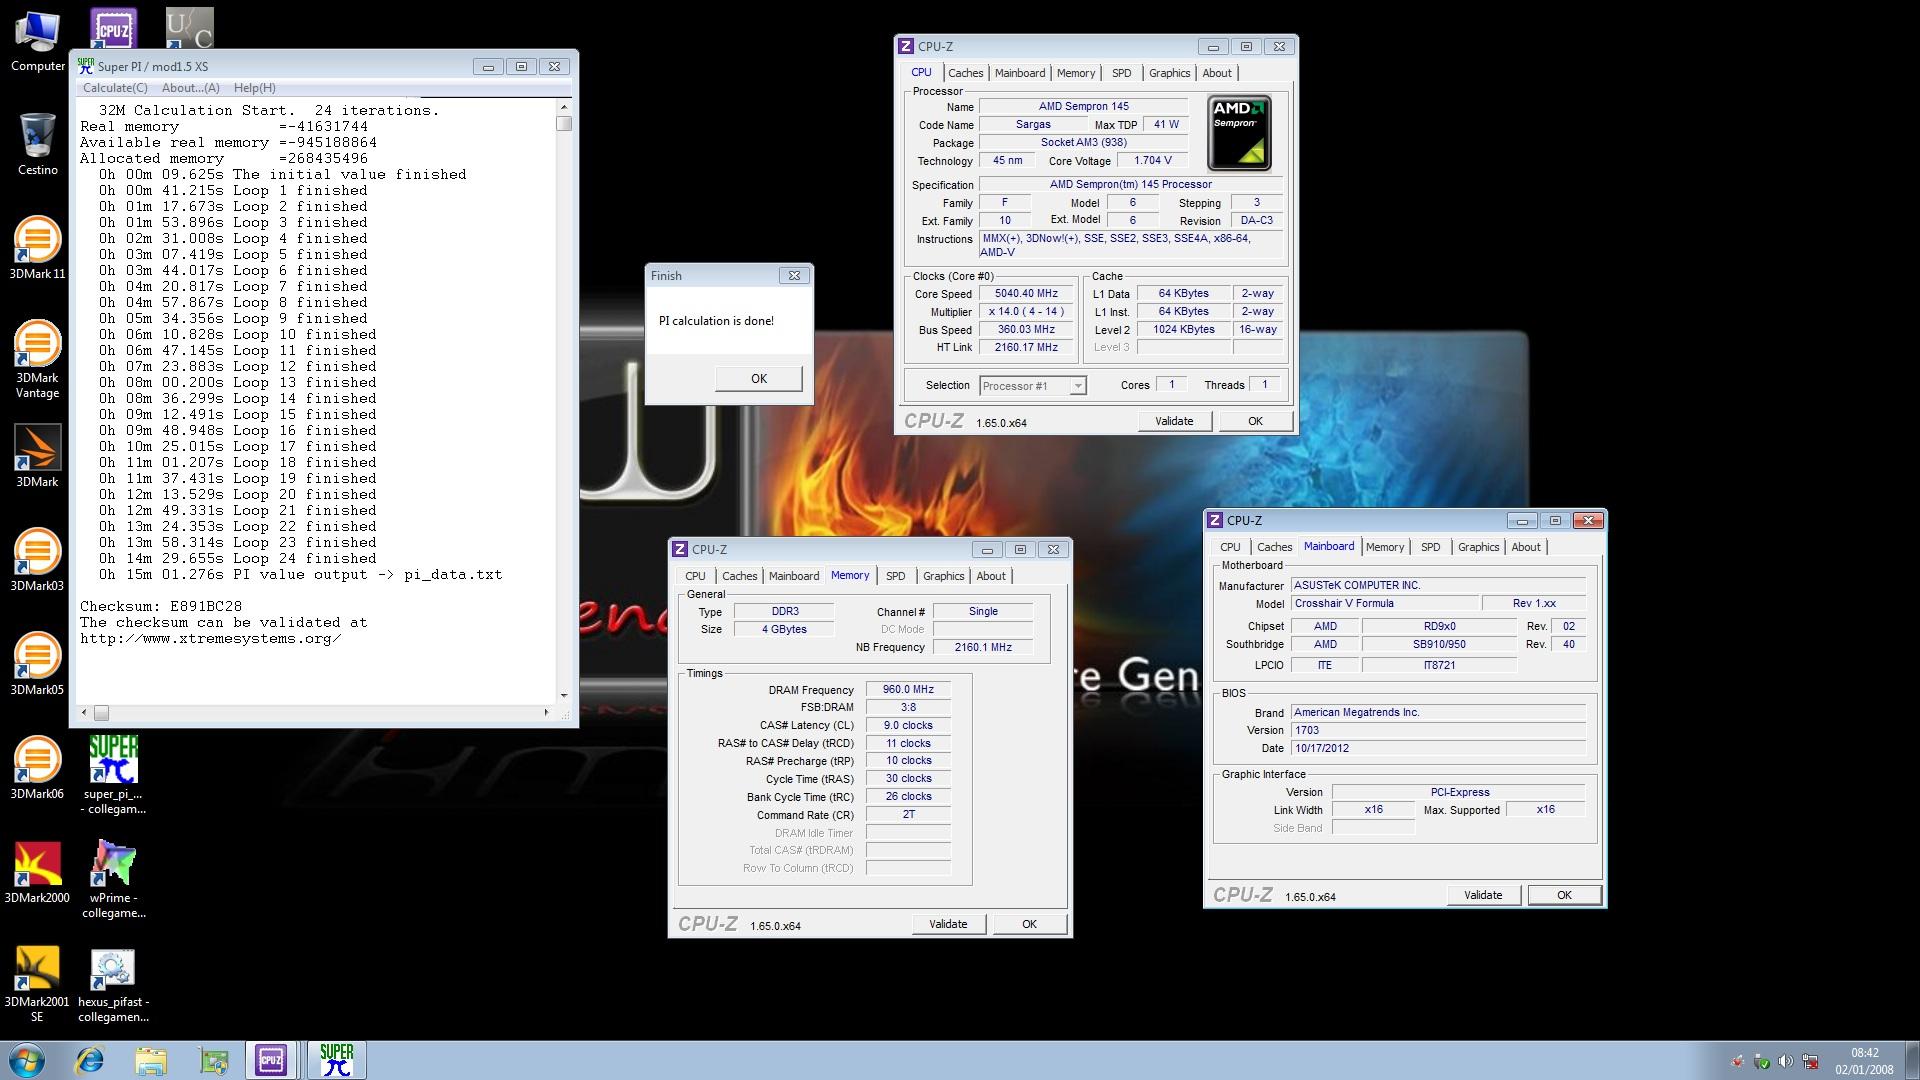Image resolution: width=1920 pixels, height=1080 pixels.
Task: Open the UC desktop shortcut icon
Action: click(x=189, y=28)
